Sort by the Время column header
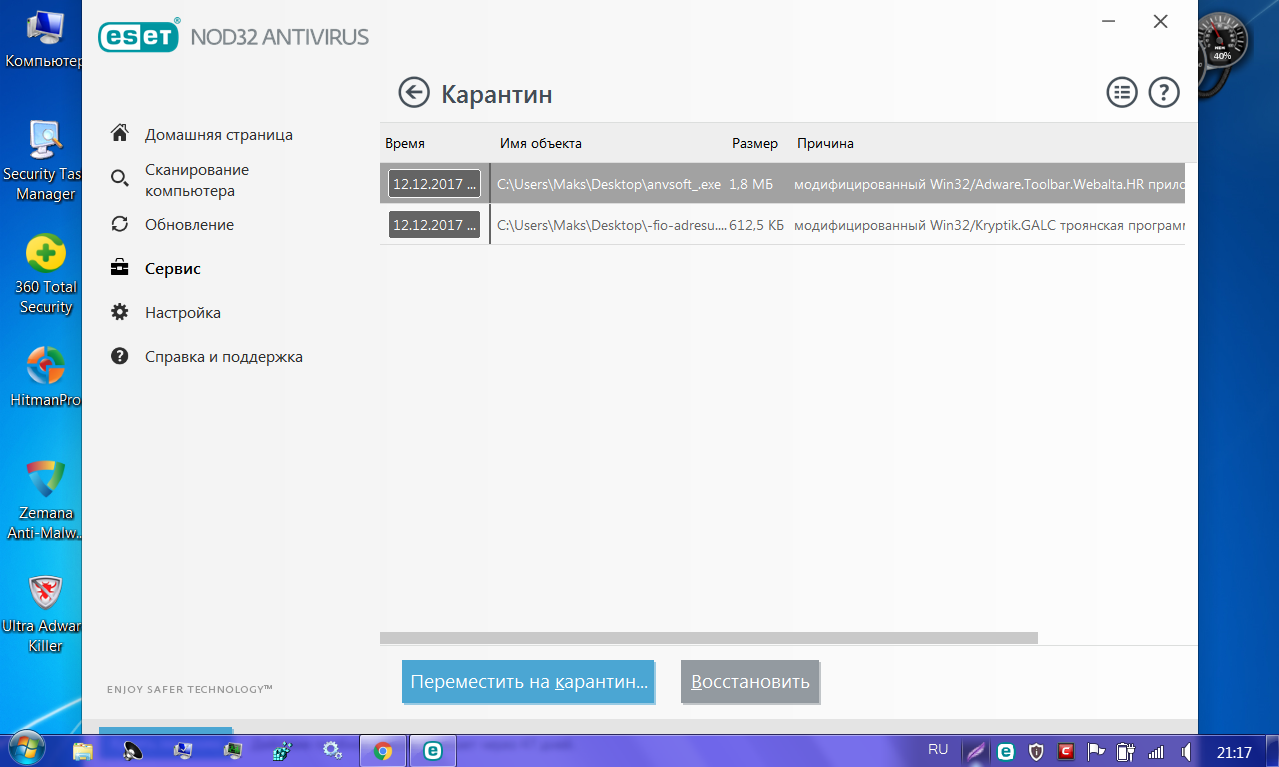The image size is (1279, 767). (405, 143)
